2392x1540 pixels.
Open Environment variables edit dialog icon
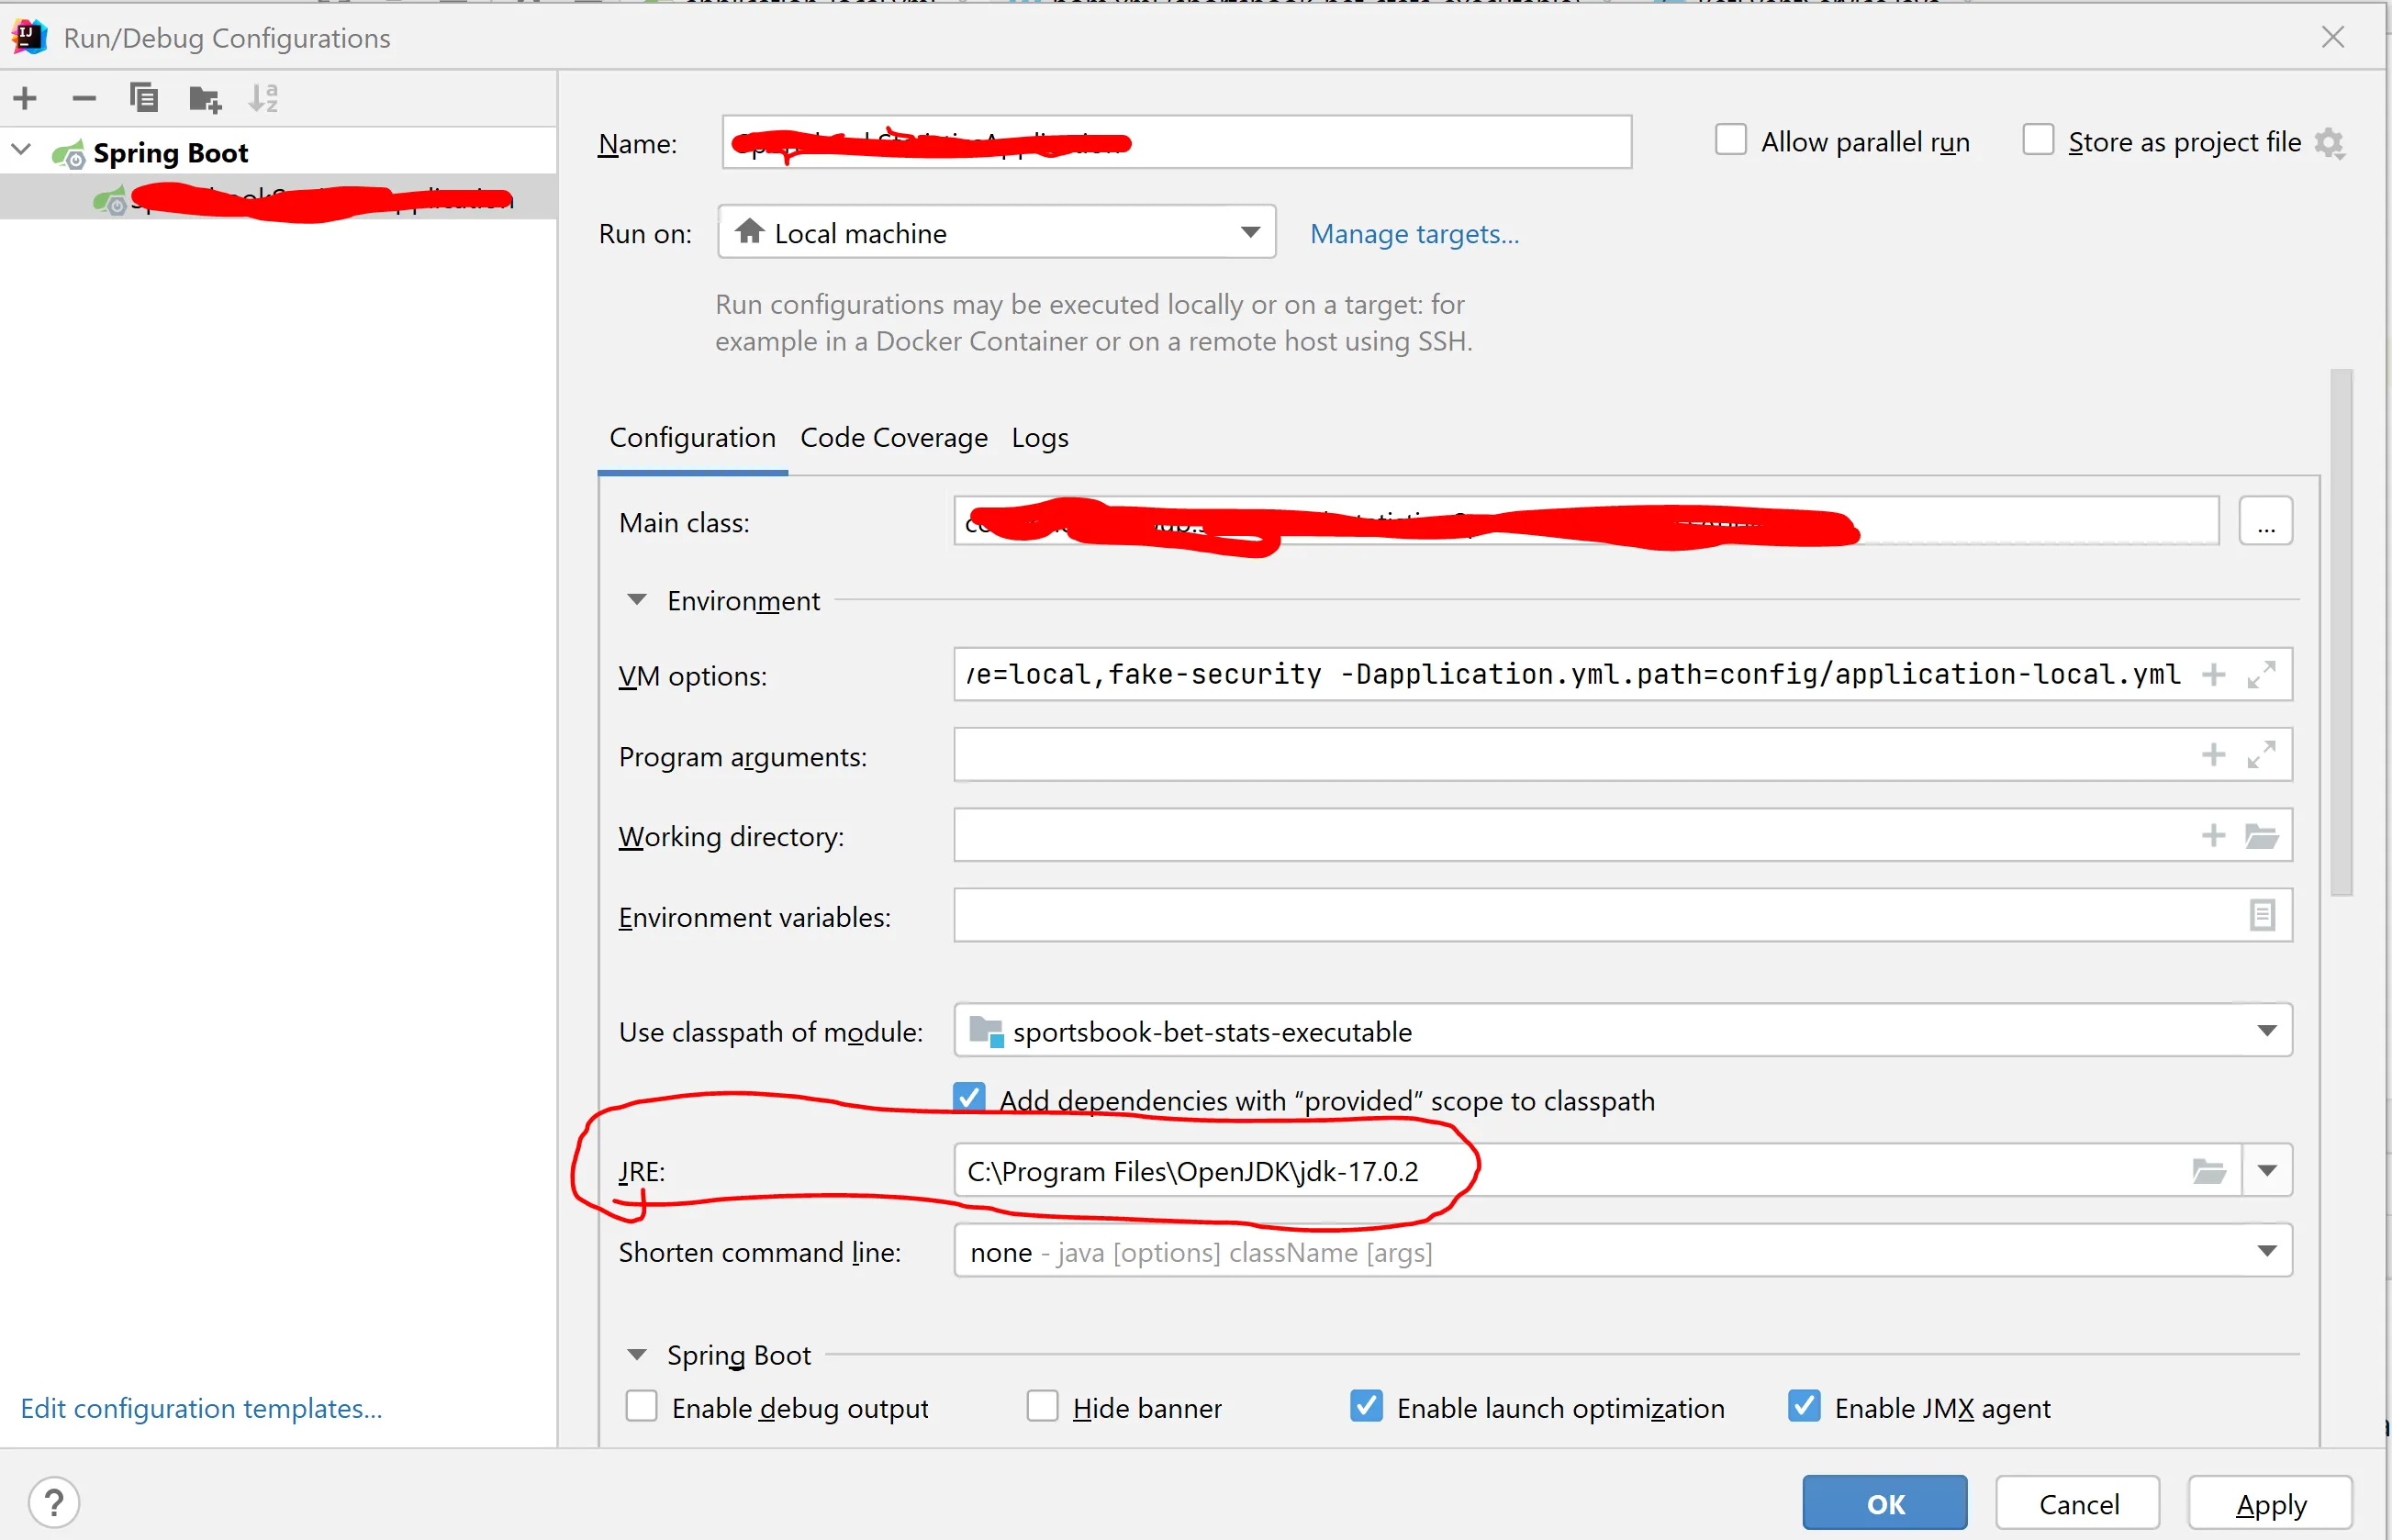pos(2262,915)
